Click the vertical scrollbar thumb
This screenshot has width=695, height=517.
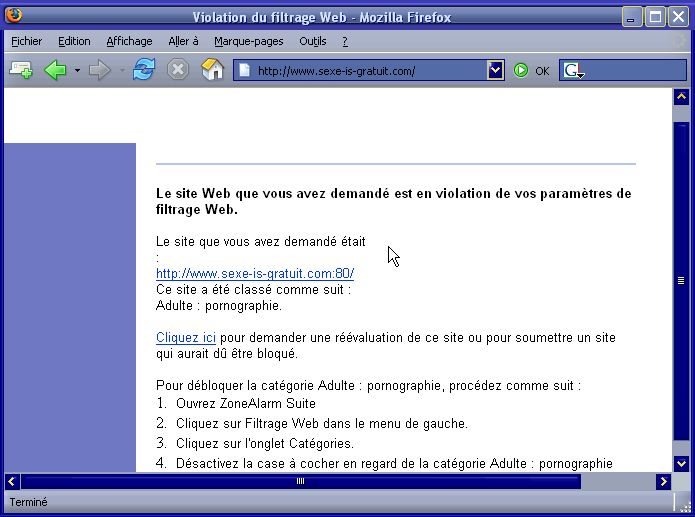click(681, 281)
